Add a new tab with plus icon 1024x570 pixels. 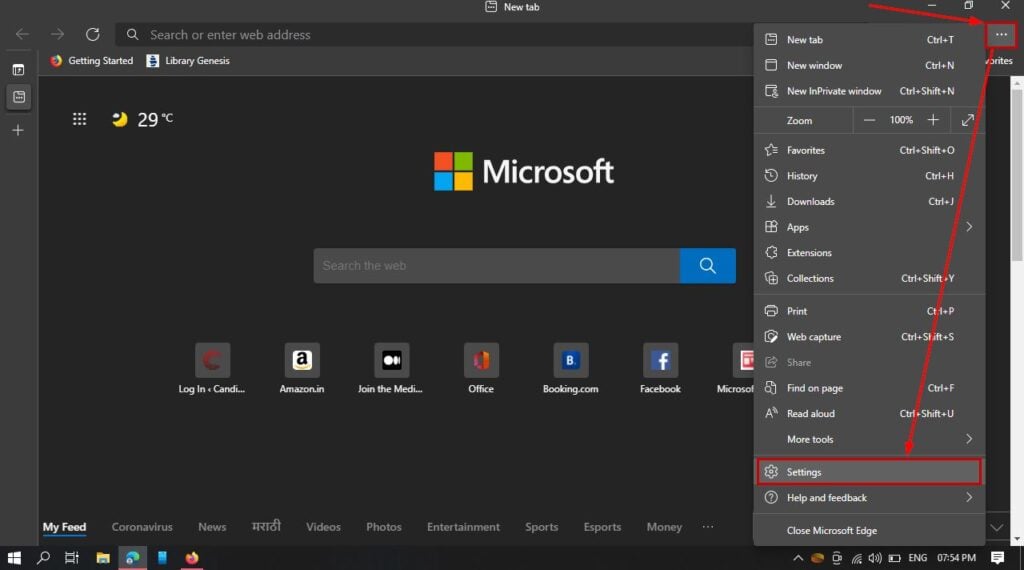pos(18,131)
